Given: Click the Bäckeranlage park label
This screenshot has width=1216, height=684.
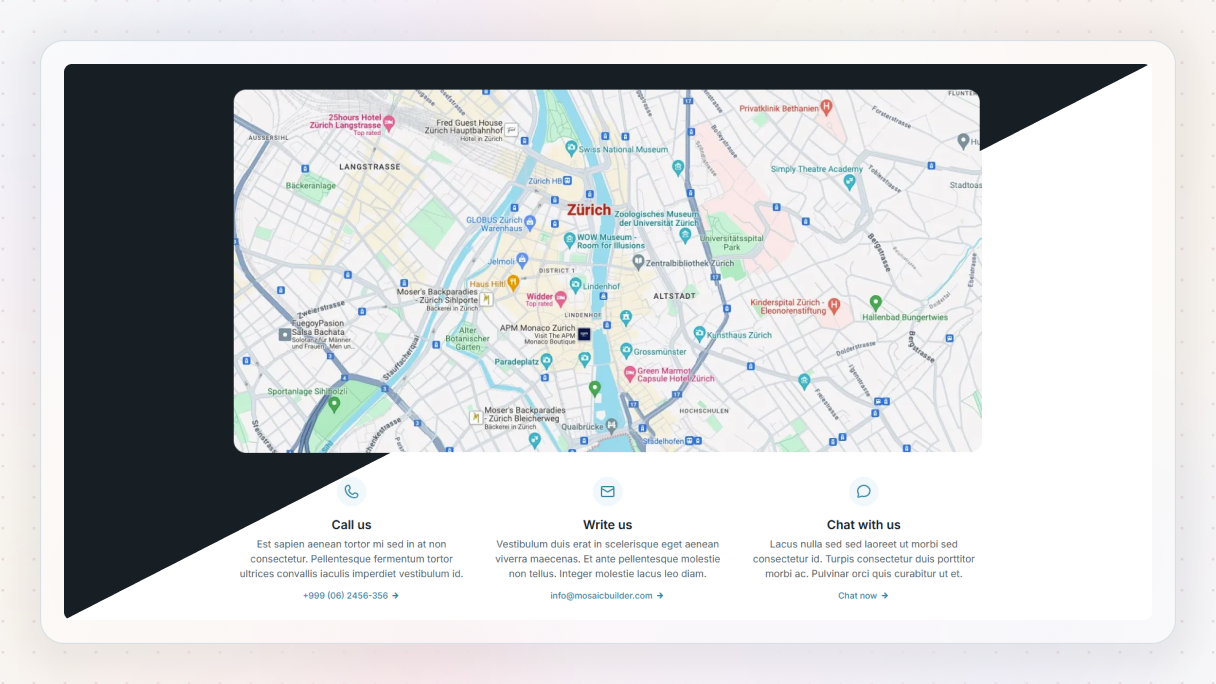Looking at the screenshot, I should pos(311,185).
